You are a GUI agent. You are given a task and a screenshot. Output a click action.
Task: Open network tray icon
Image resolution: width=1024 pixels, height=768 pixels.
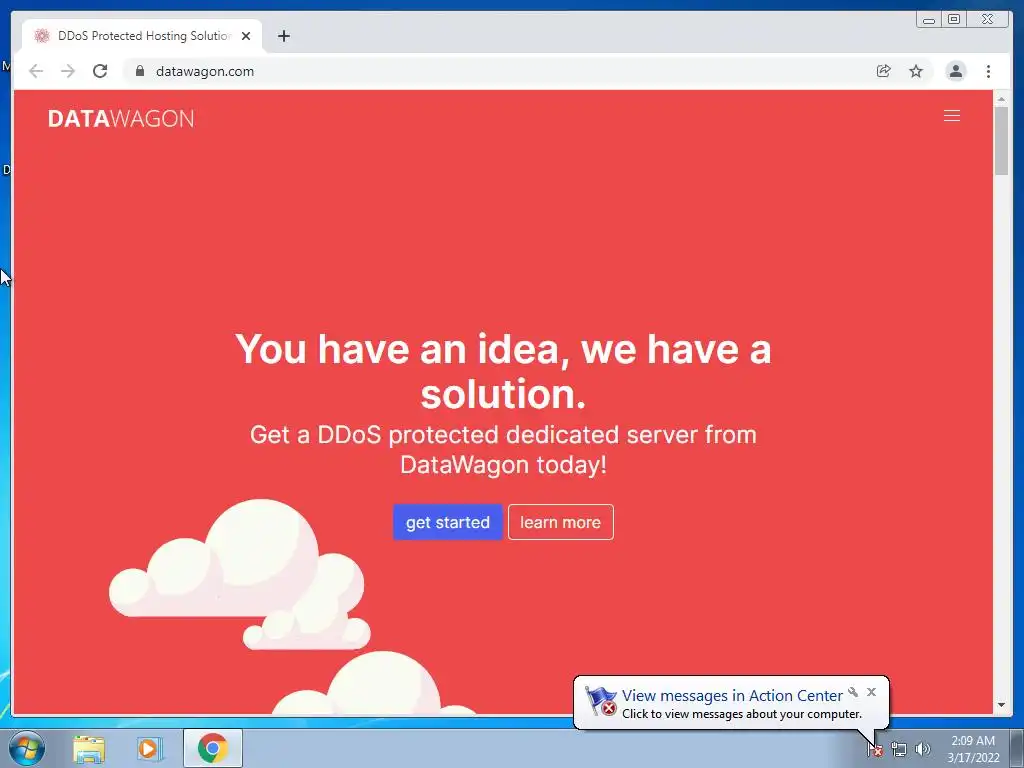899,750
